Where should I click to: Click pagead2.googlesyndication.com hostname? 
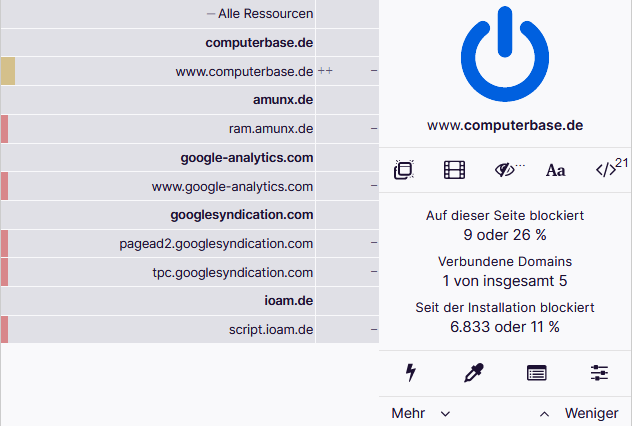(216, 244)
